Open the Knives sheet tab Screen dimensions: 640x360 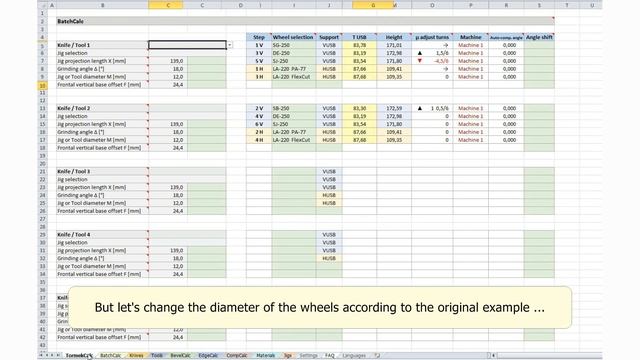tap(136, 356)
